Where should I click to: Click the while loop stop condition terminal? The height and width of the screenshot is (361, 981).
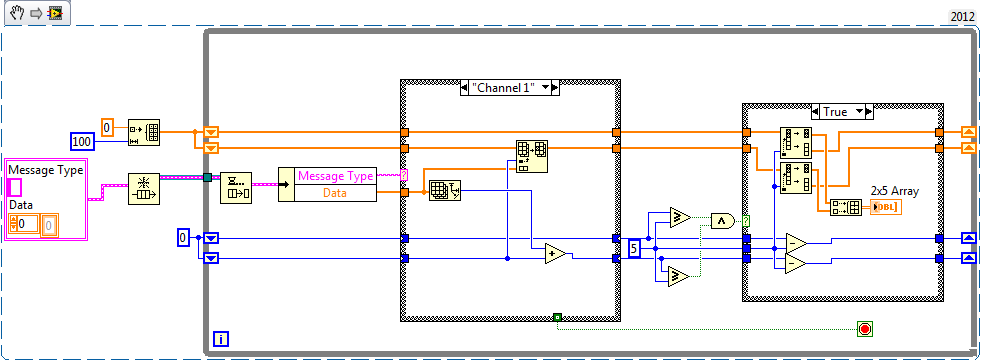(x=865, y=328)
